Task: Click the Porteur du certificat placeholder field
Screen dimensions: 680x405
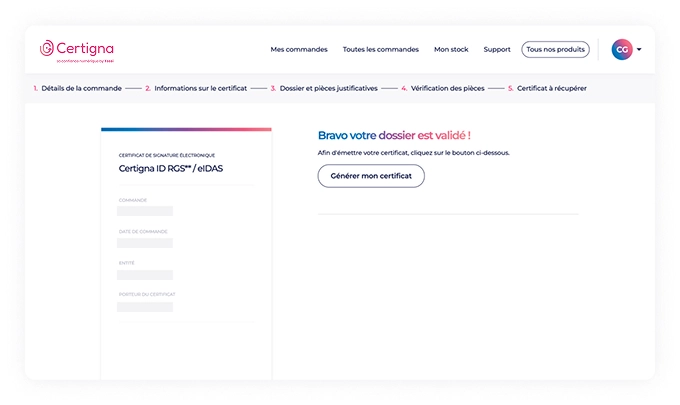Action: coord(145,307)
